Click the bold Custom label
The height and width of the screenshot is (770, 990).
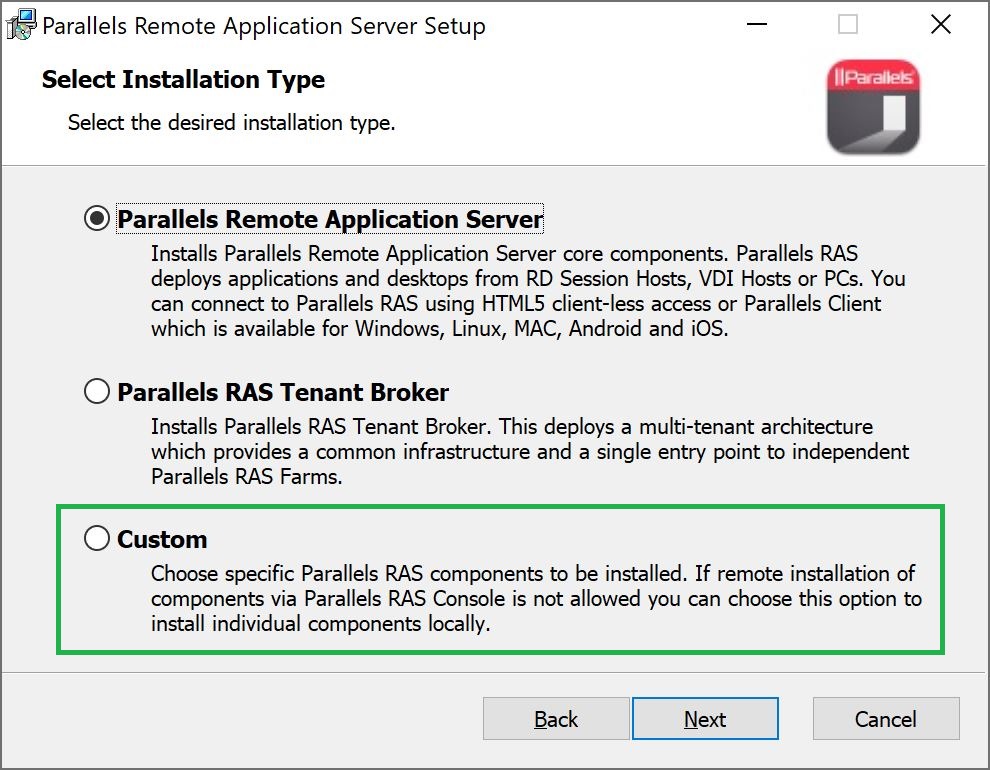coord(162,538)
